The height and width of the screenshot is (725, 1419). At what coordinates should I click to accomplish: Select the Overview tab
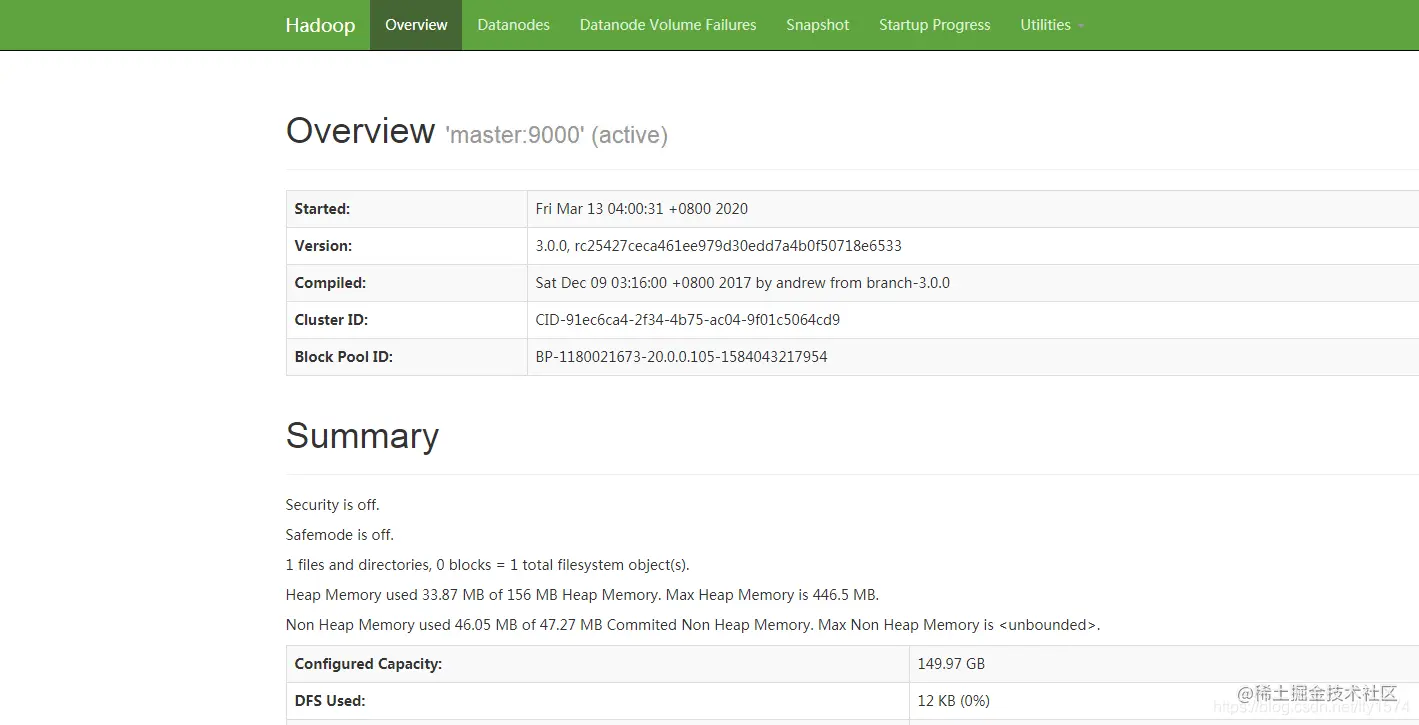click(x=416, y=25)
